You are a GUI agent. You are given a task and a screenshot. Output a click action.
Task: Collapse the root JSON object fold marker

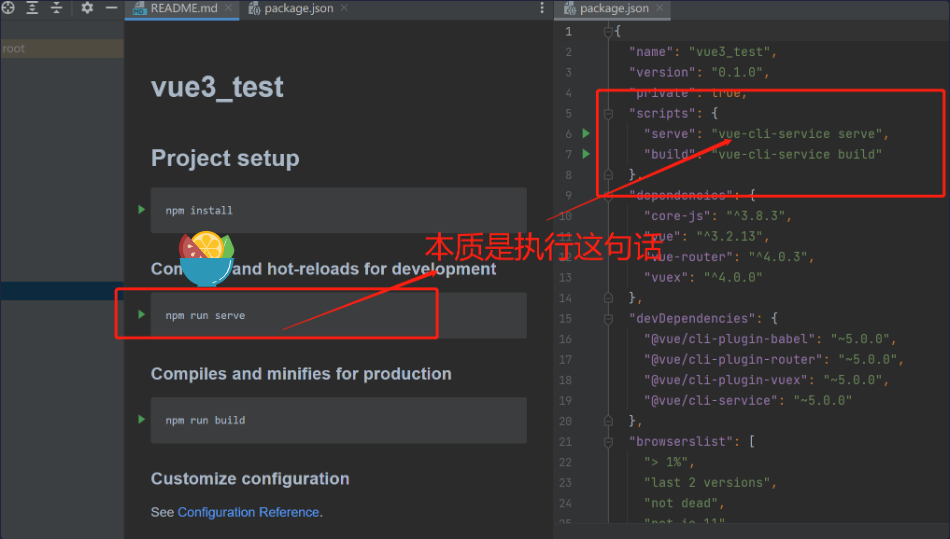608,32
